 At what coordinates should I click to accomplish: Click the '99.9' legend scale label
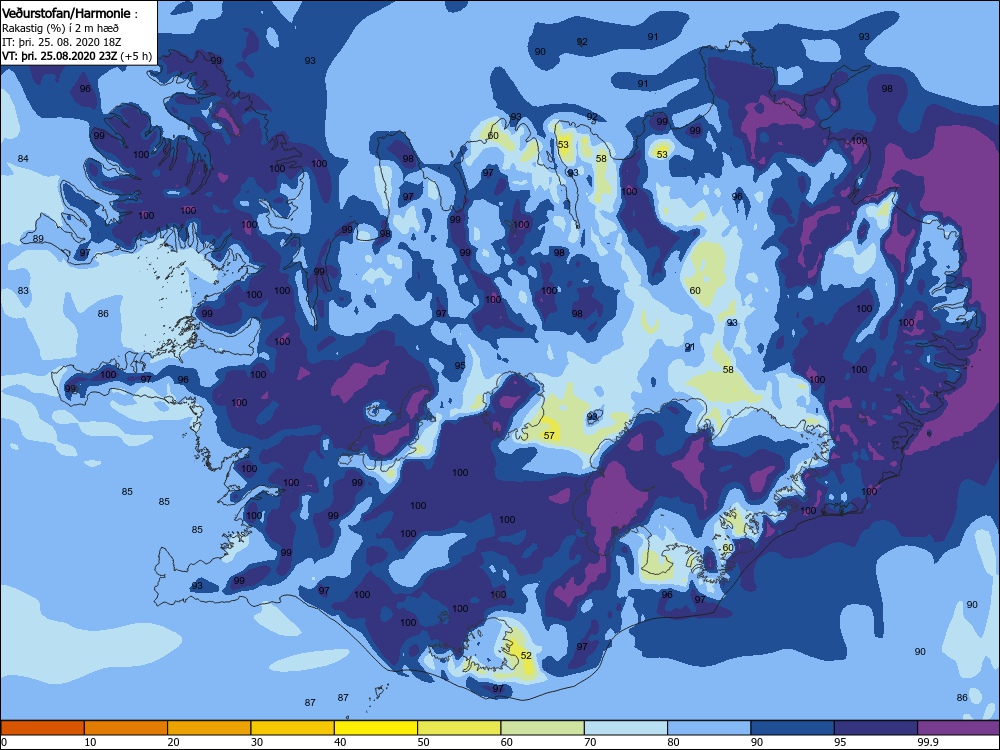(x=927, y=742)
